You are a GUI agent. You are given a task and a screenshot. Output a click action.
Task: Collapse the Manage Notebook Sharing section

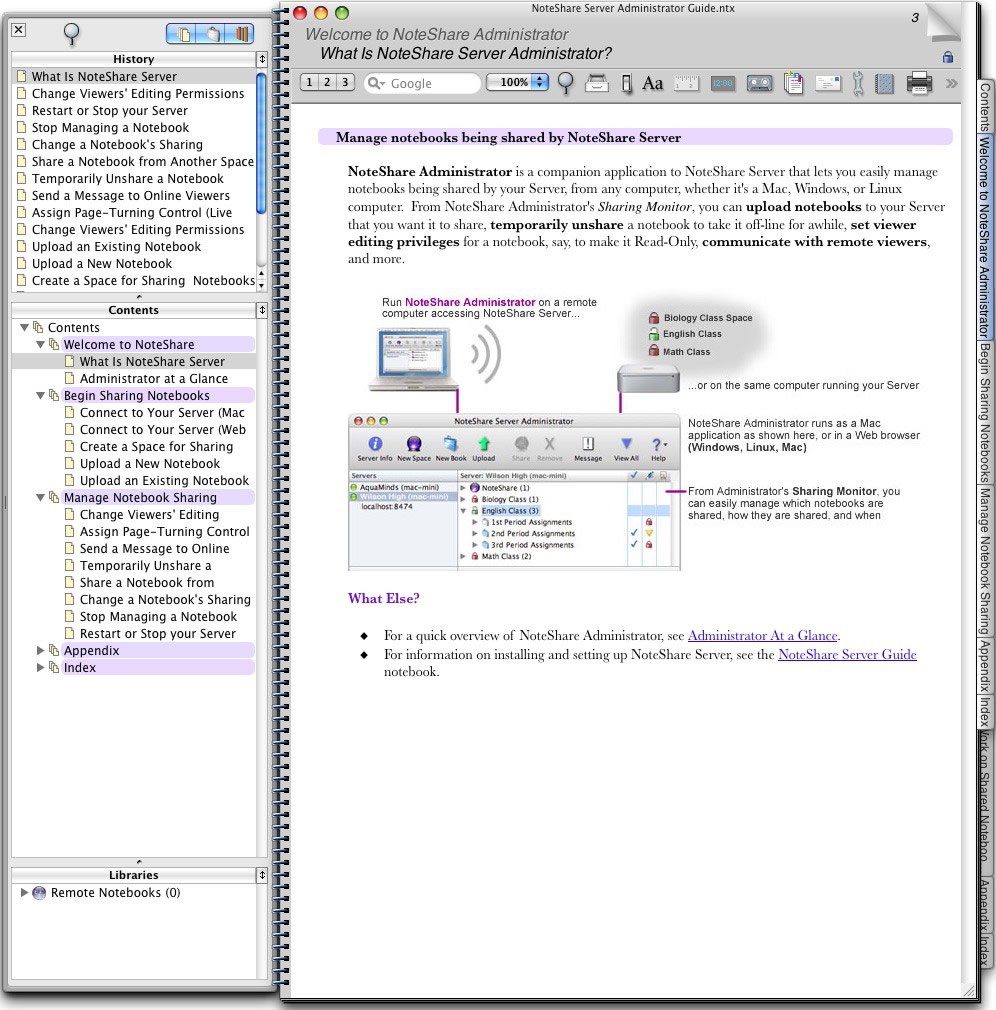pos(41,497)
